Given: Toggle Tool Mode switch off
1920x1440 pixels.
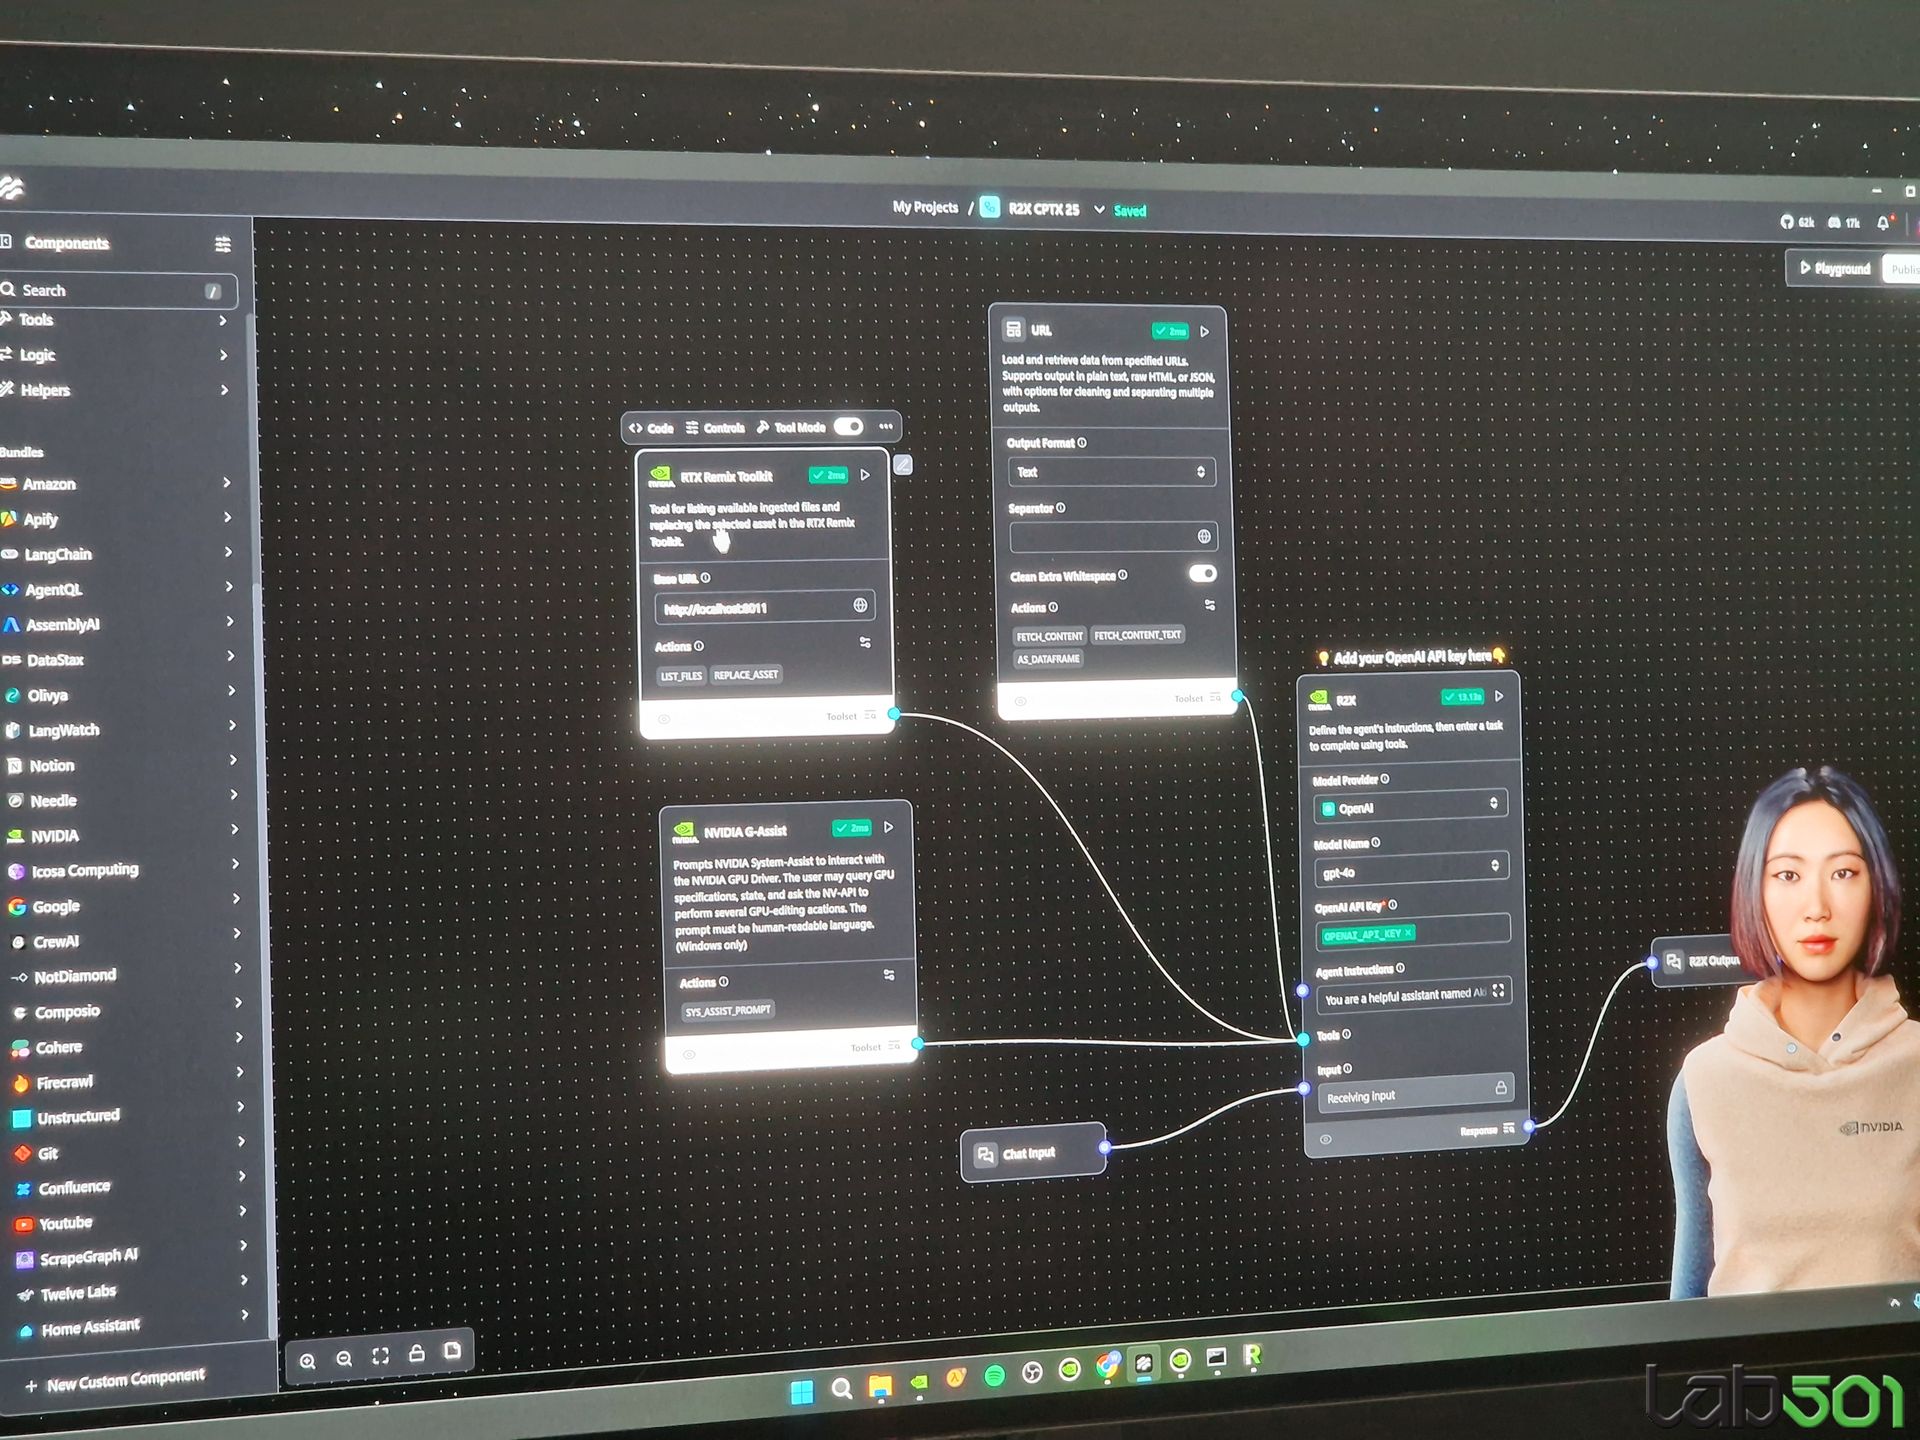Looking at the screenshot, I should tap(849, 427).
